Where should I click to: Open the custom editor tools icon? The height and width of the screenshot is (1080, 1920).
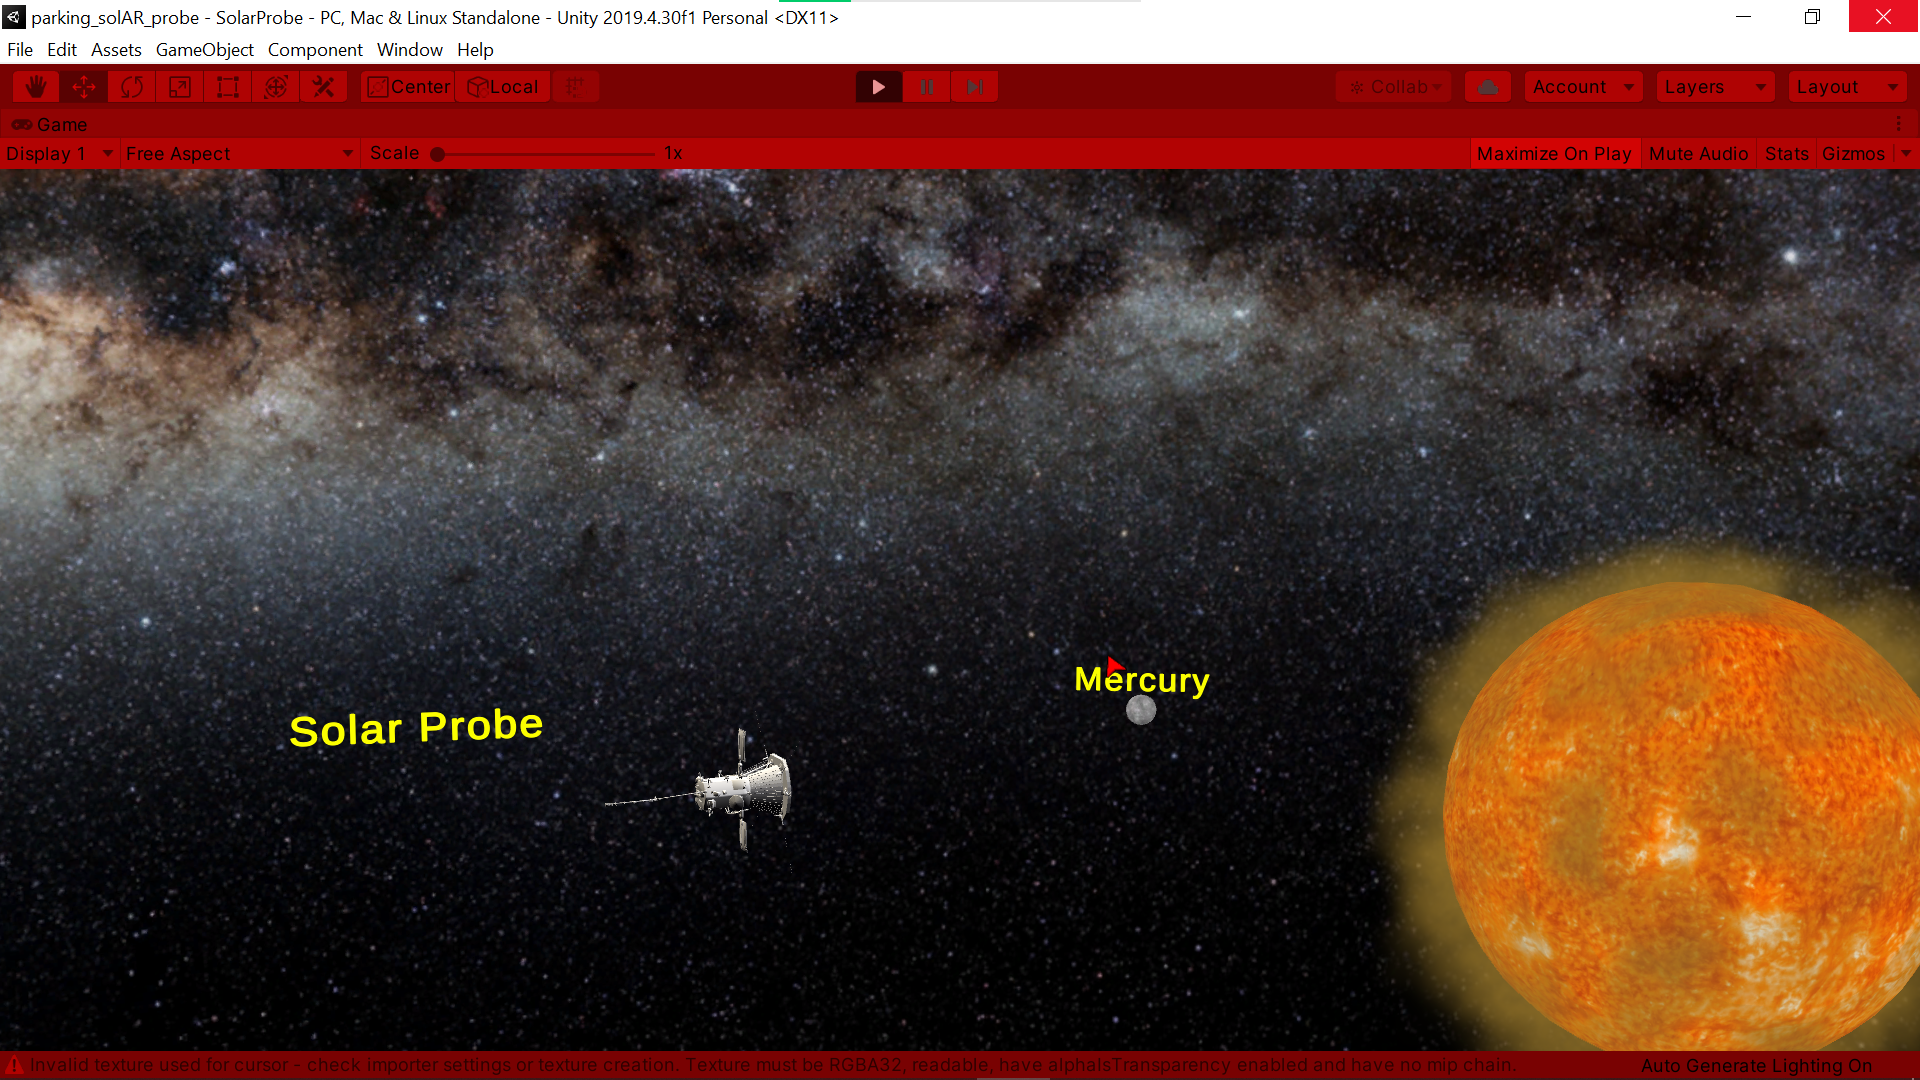point(324,87)
